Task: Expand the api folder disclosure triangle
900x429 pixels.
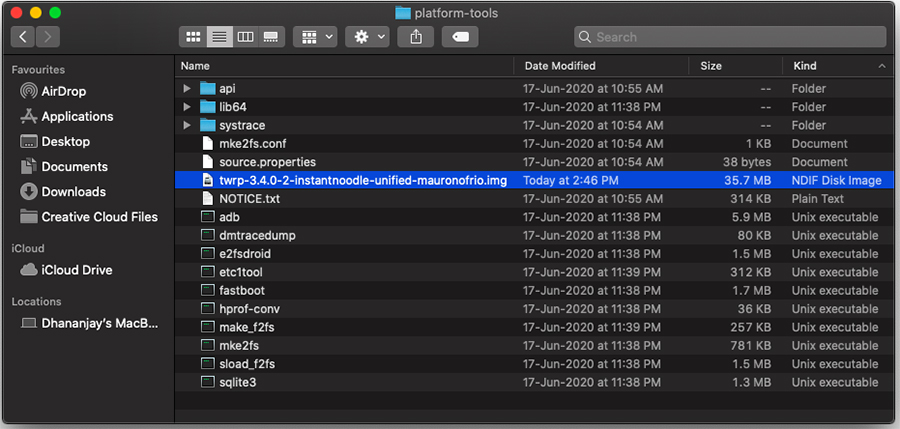Action: tap(187, 88)
